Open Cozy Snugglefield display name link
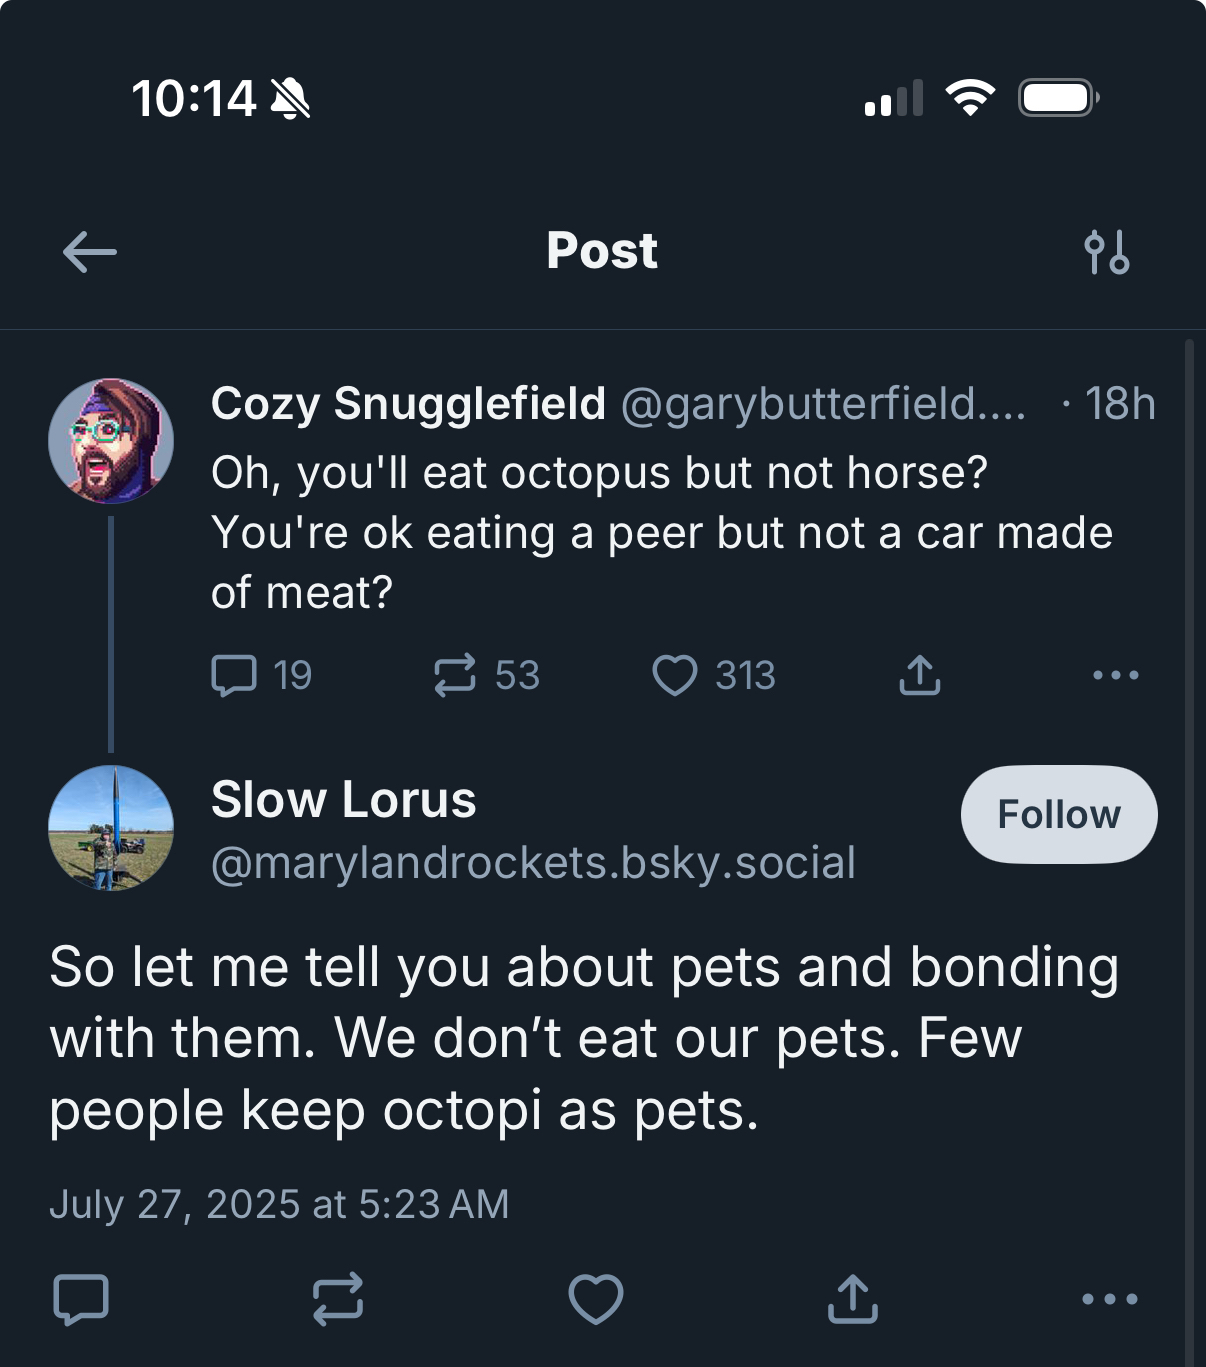This screenshot has width=1206, height=1367. [408, 404]
